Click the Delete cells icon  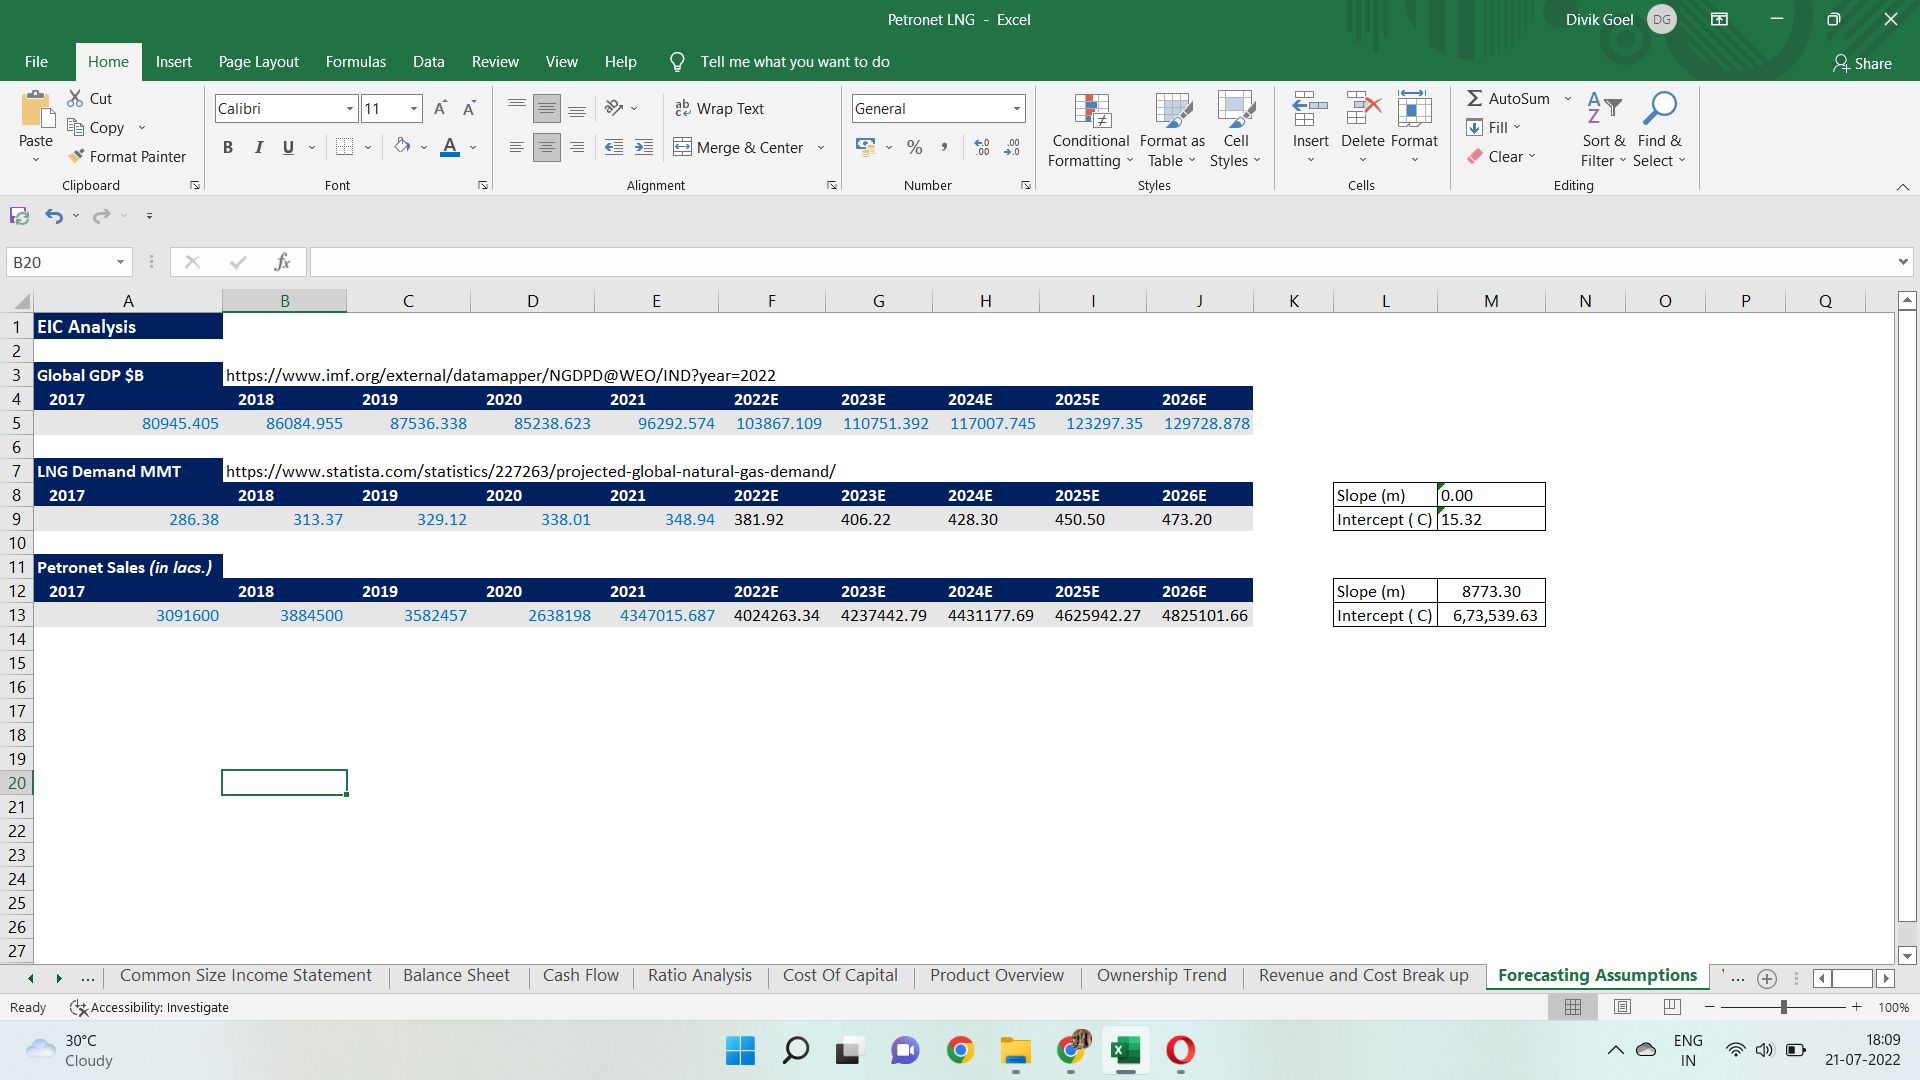coord(1362,109)
